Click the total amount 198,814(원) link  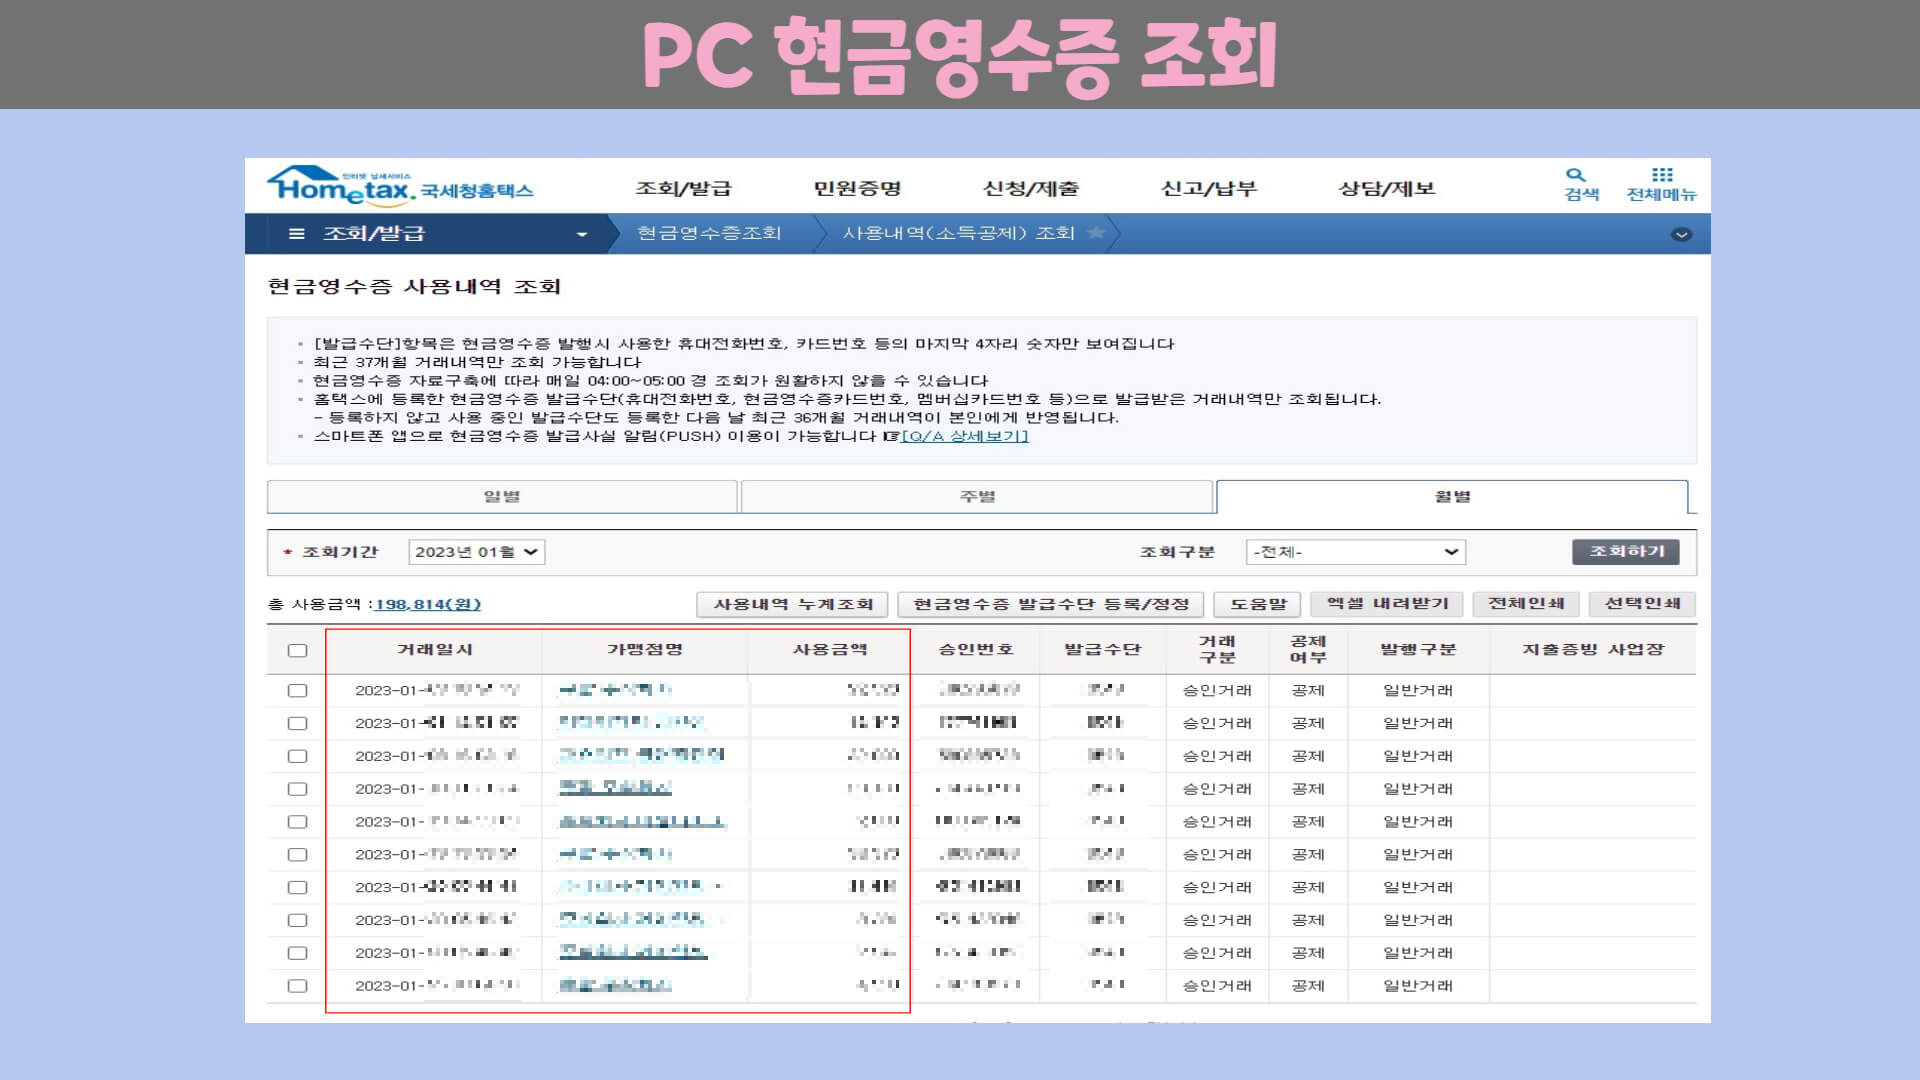[x=428, y=604]
